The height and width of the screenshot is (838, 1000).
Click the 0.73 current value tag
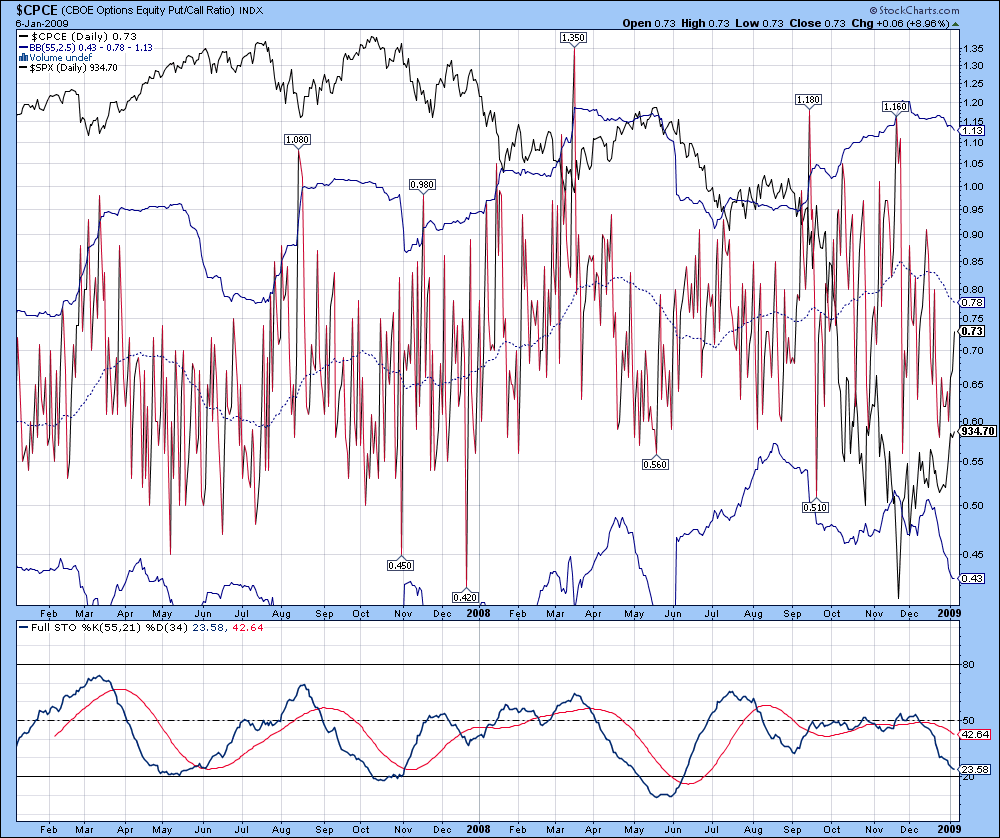pos(972,331)
